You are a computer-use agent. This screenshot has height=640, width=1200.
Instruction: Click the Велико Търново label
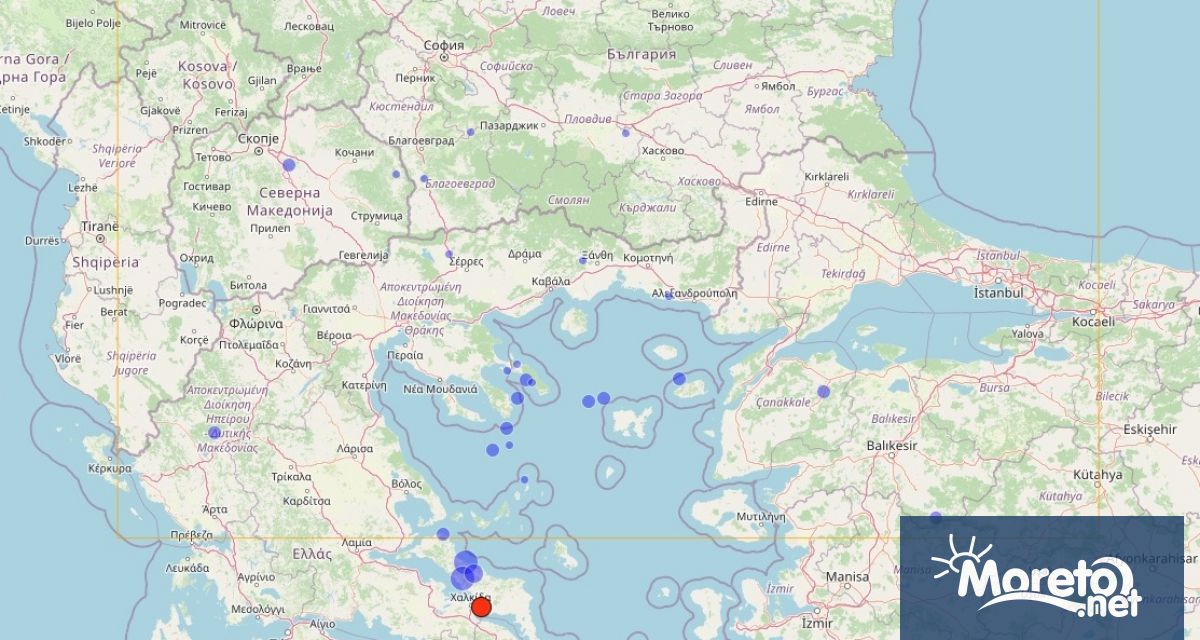pos(670,22)
